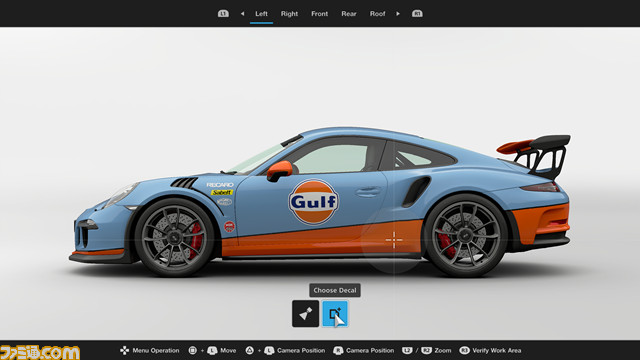Open the Choose Decal tool
The image size is (640, 360).
[335, 313]
